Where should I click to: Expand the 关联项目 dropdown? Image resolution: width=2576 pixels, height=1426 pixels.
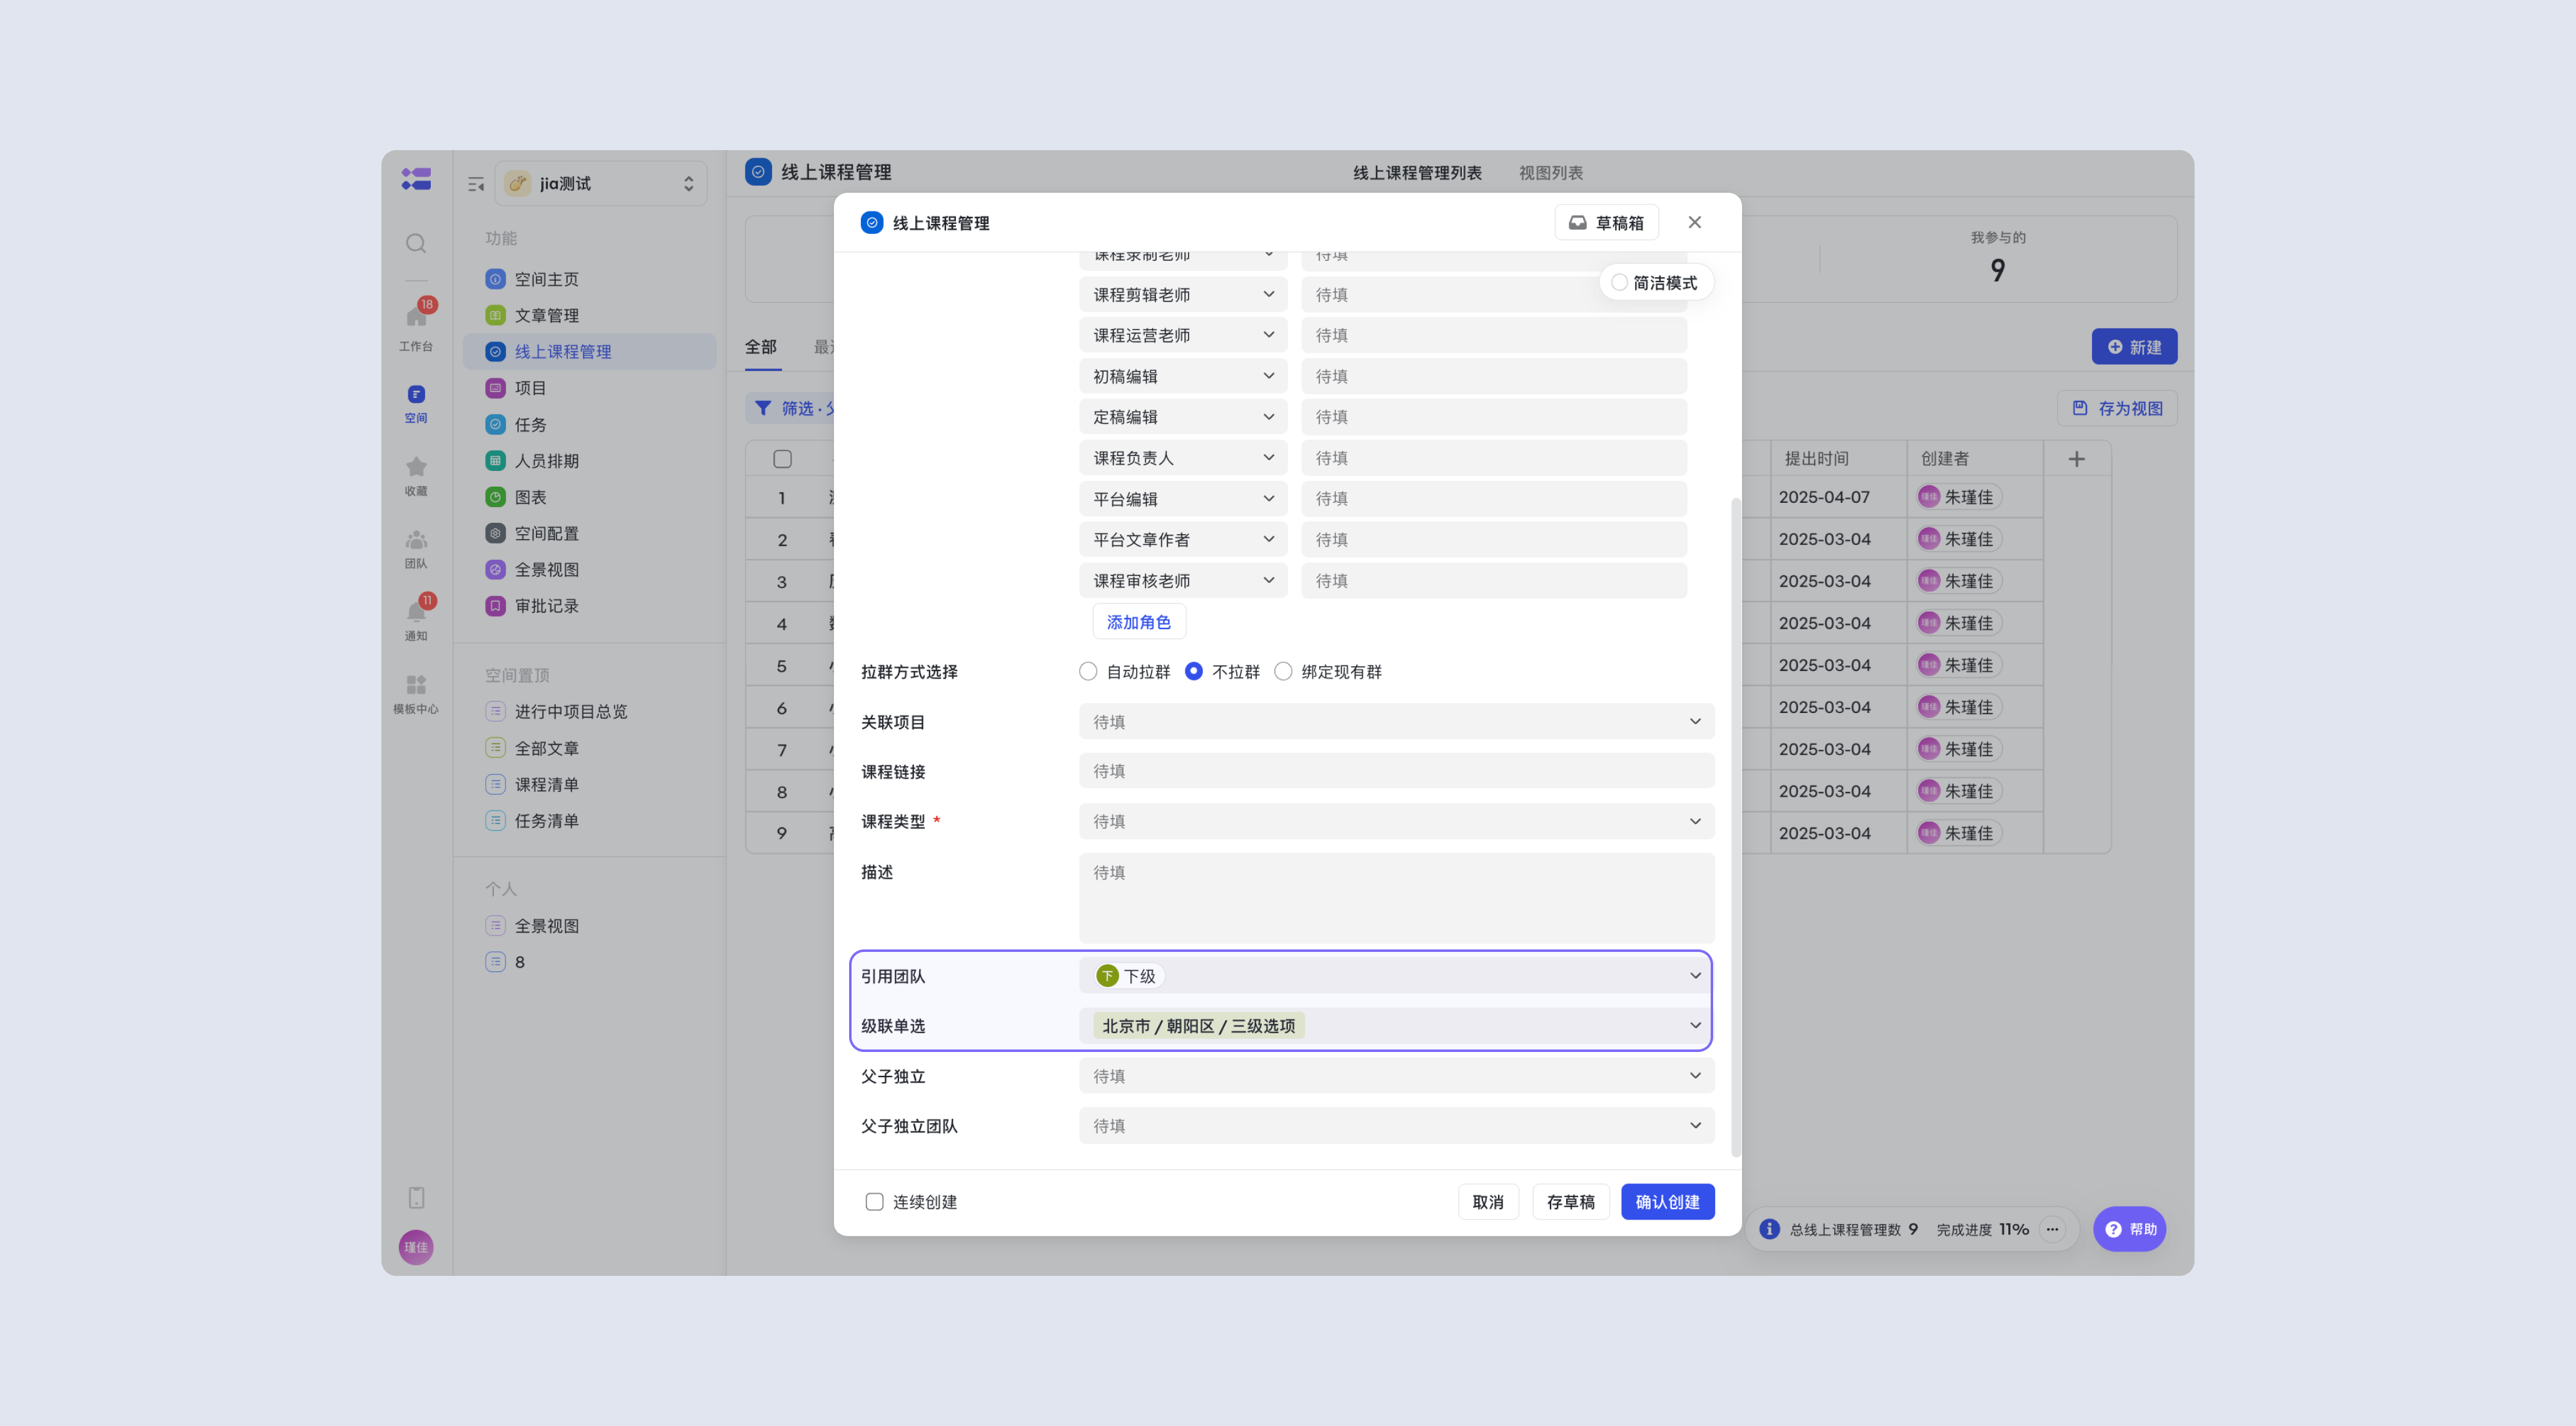[x=1396, y=721]
